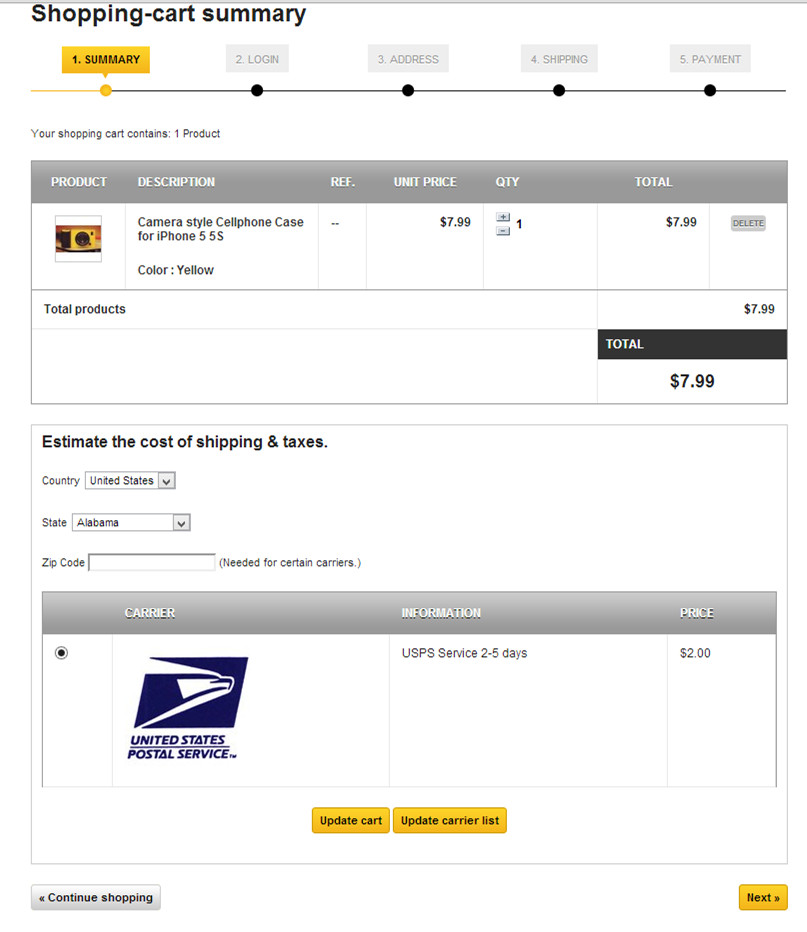This screenshot has height=932, width=807.
Task: Open the Country dropdown
Action: coord(130,480)
